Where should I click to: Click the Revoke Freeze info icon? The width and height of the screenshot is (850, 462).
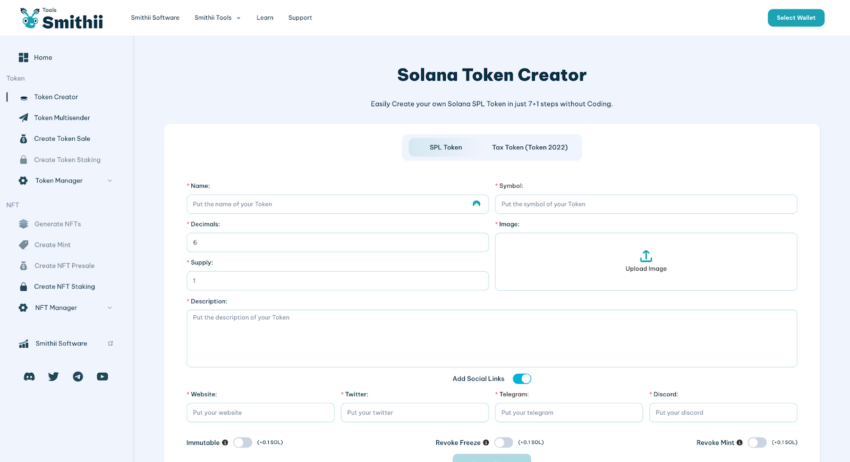[486, 442]
